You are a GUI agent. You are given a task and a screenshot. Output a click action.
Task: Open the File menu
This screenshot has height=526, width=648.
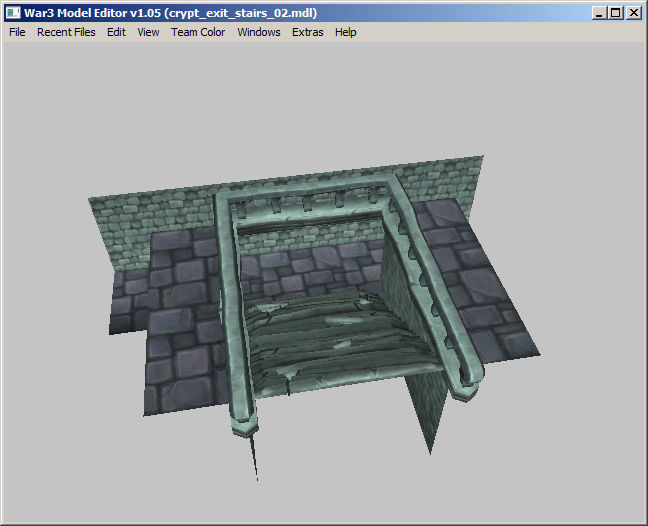17,32
